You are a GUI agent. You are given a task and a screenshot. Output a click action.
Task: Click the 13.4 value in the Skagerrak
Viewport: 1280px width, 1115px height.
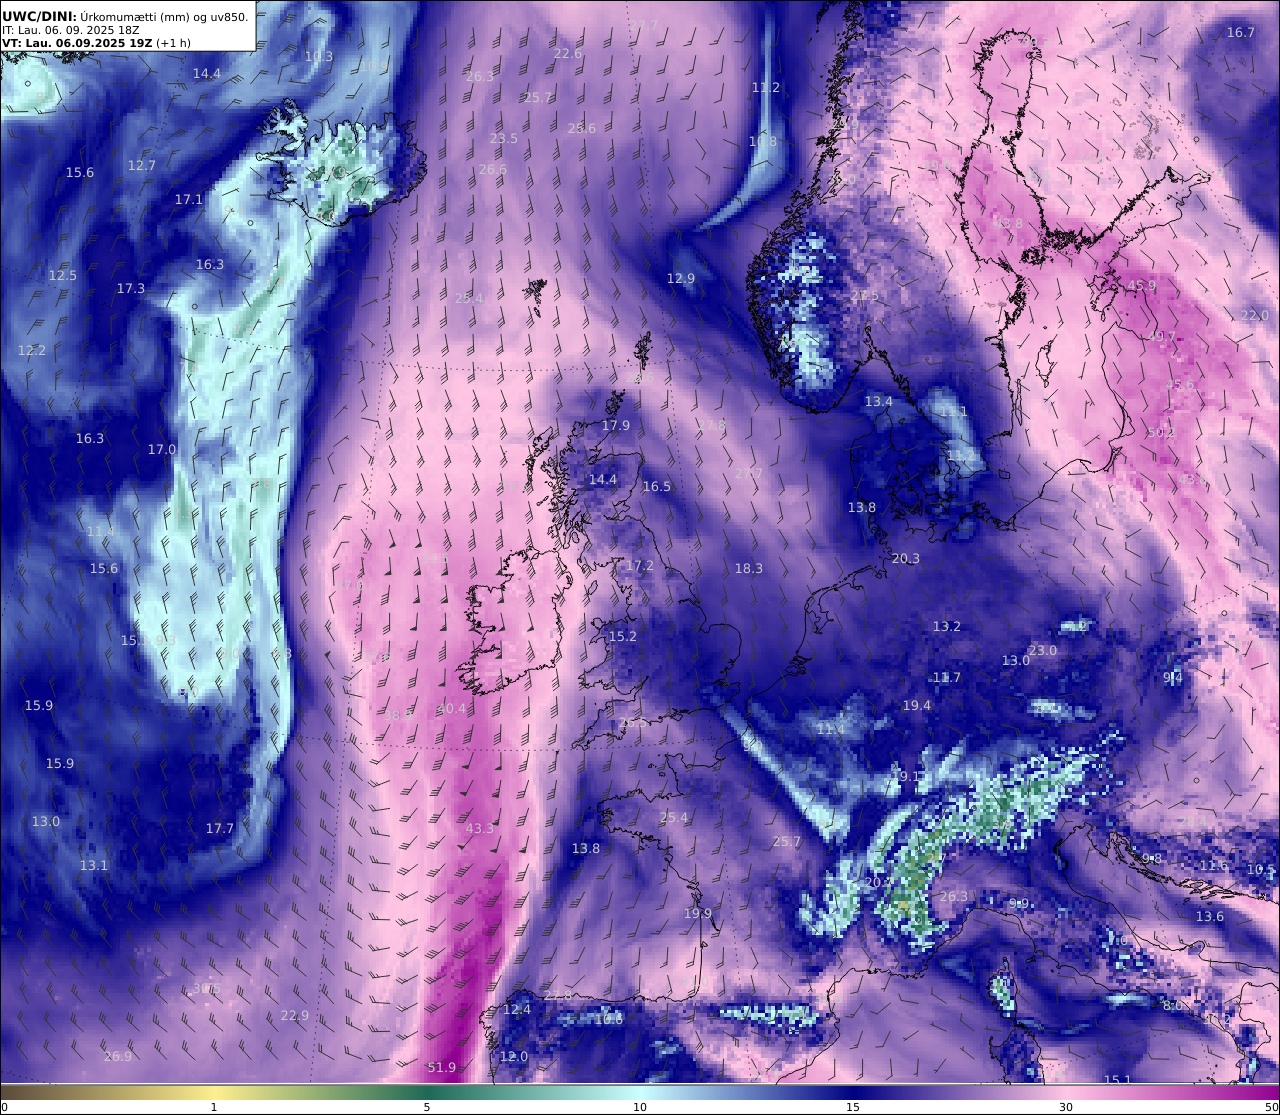tap(878, 401)
